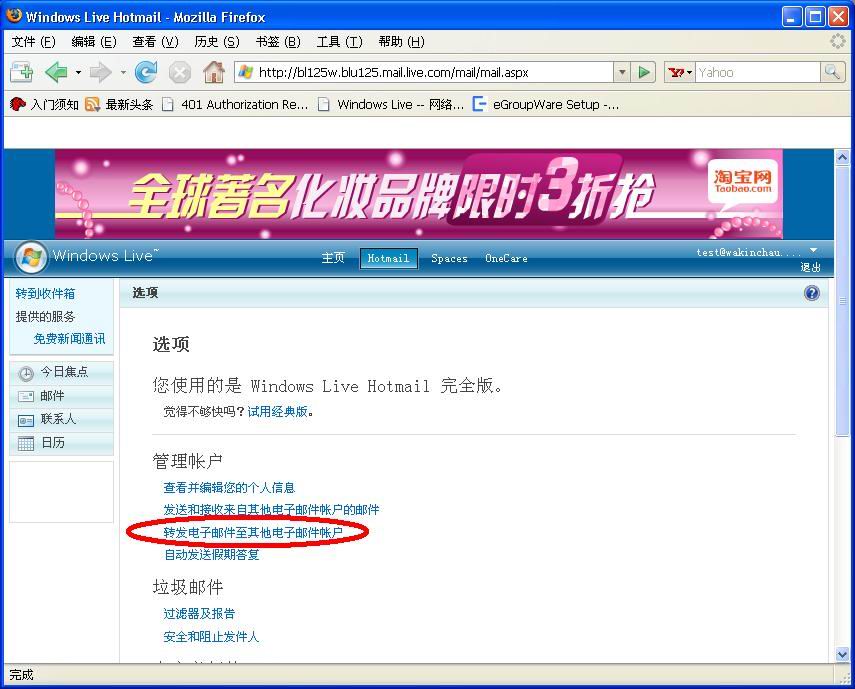Image resolution: width=855 pixels, height=689 pixels.
Task: Click the blue help question icon
Action: (x=811, y=293)
